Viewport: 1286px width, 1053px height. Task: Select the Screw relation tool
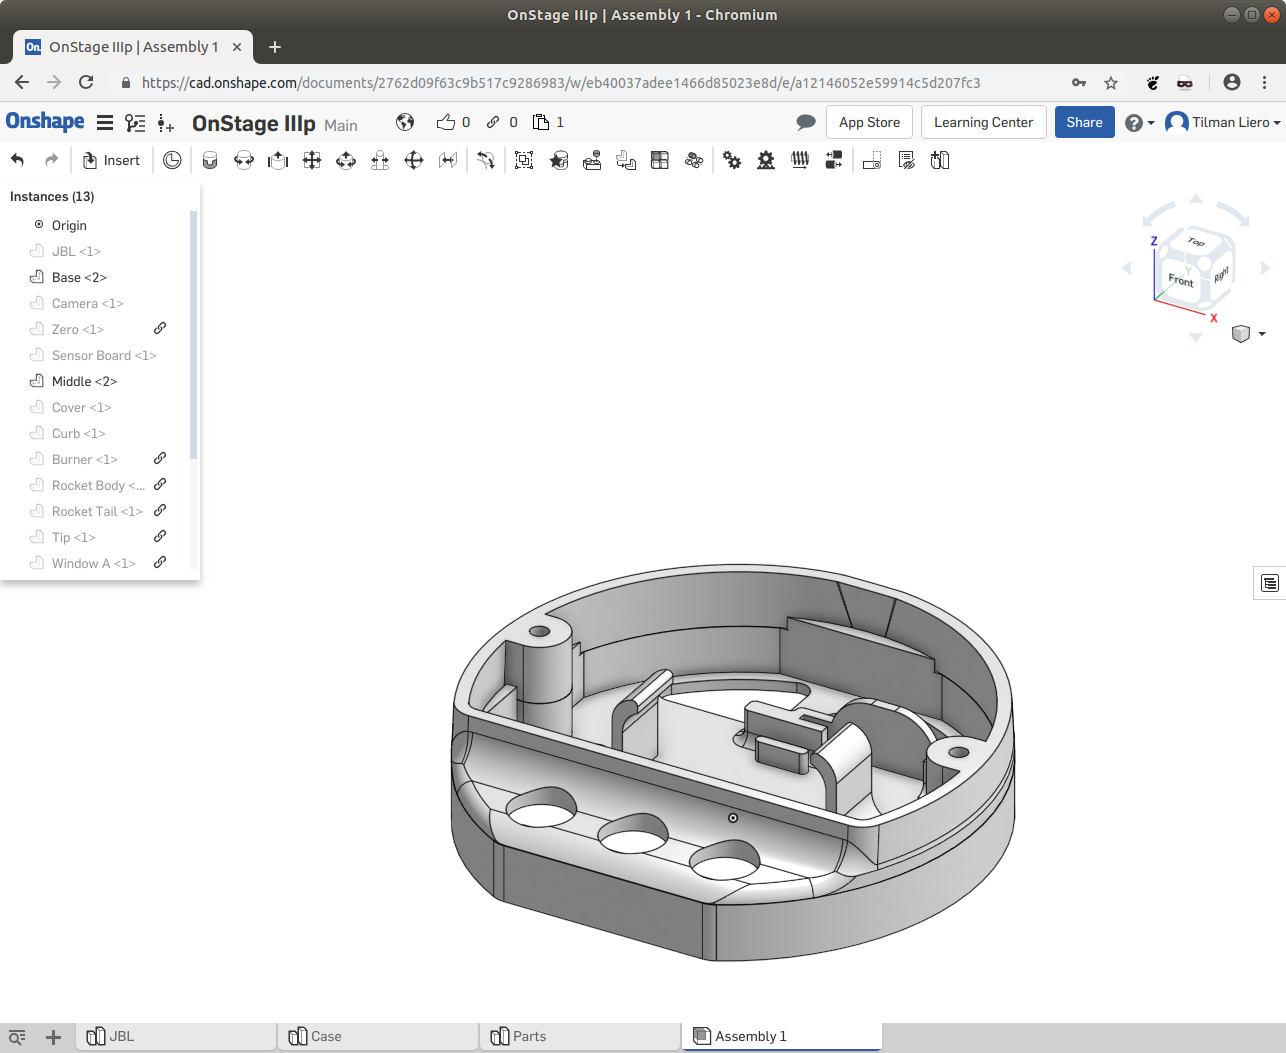pyautogui.click(x=800, y=160)
